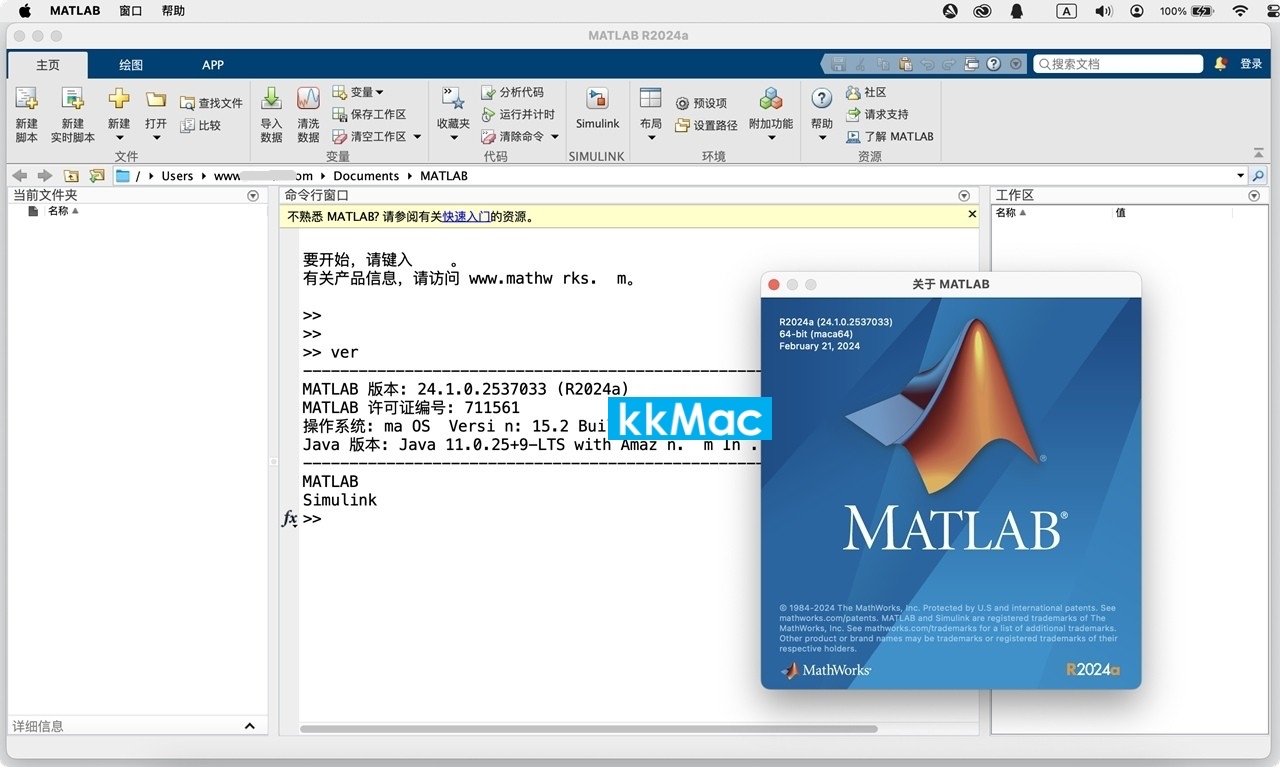Click the browse for folder icon

[x=96, y=176]
